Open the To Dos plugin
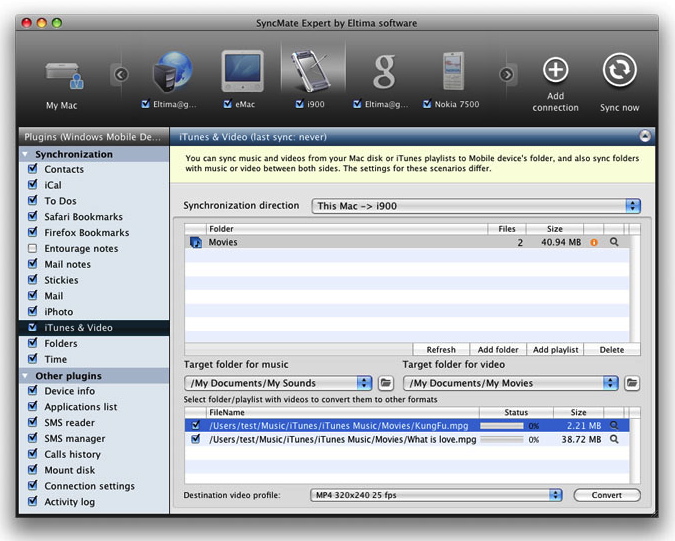675x541 pixels. [x=60, y=201]
